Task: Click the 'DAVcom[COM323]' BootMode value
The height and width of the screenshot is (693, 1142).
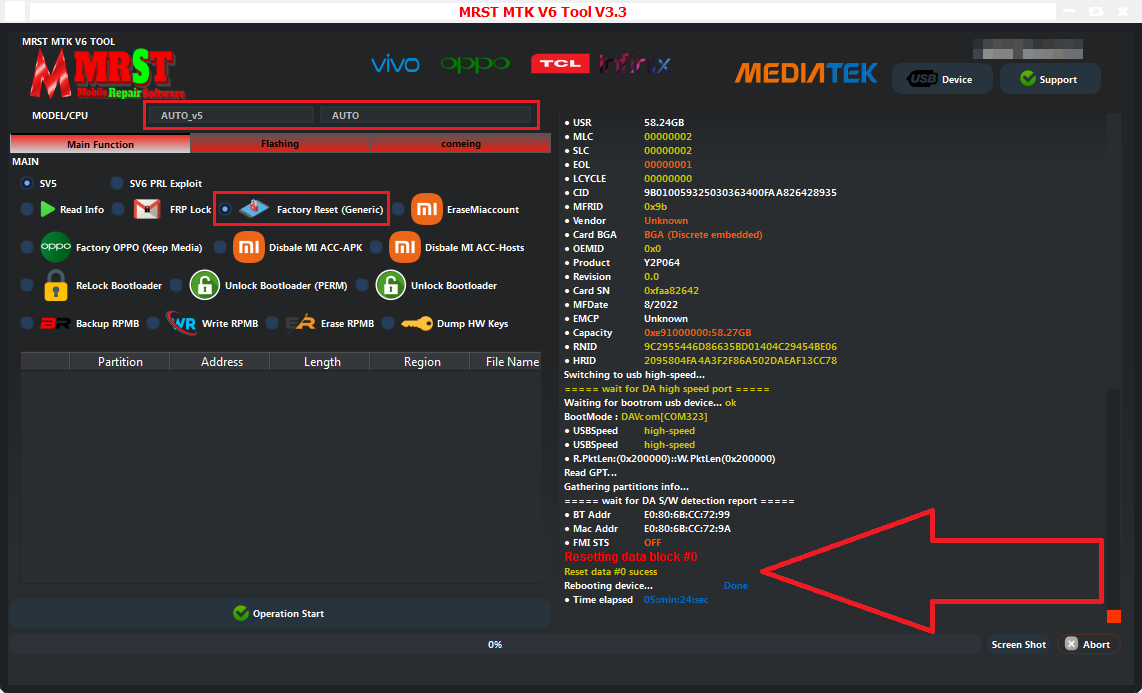Action: (x=664, y=417)
